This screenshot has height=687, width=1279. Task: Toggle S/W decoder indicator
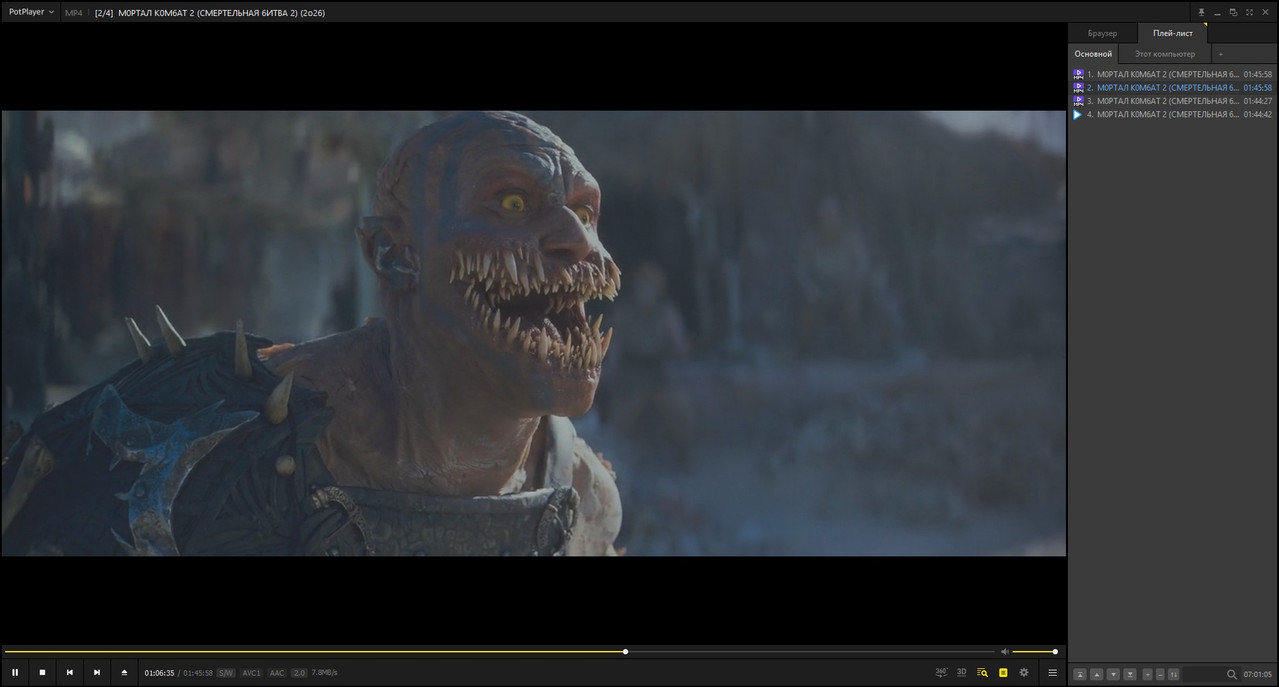pyautogui.click(x=226, y=673)
